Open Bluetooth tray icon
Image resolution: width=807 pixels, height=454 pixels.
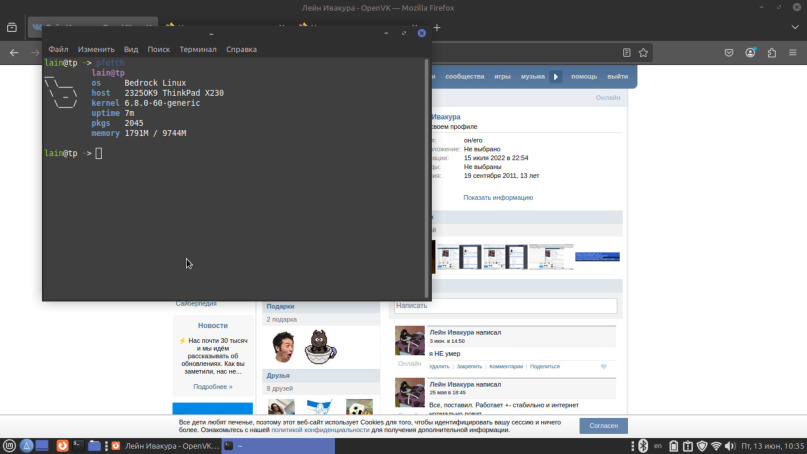[x=643, y=446]
